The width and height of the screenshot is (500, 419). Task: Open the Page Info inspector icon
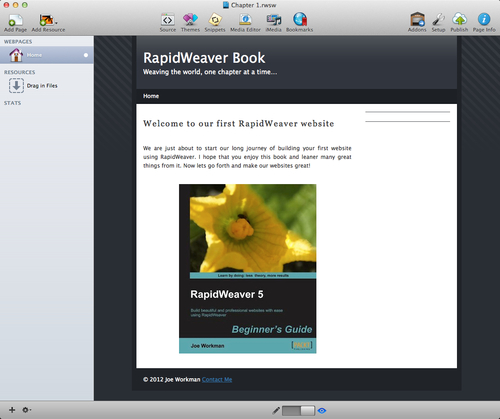point(484,19)
